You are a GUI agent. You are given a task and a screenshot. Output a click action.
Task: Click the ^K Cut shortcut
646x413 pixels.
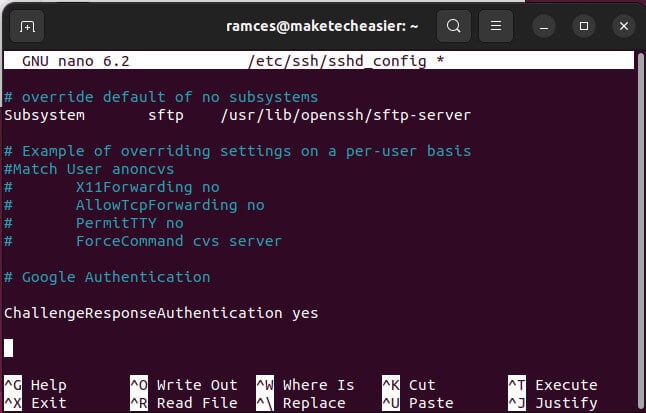click(409, 385)
